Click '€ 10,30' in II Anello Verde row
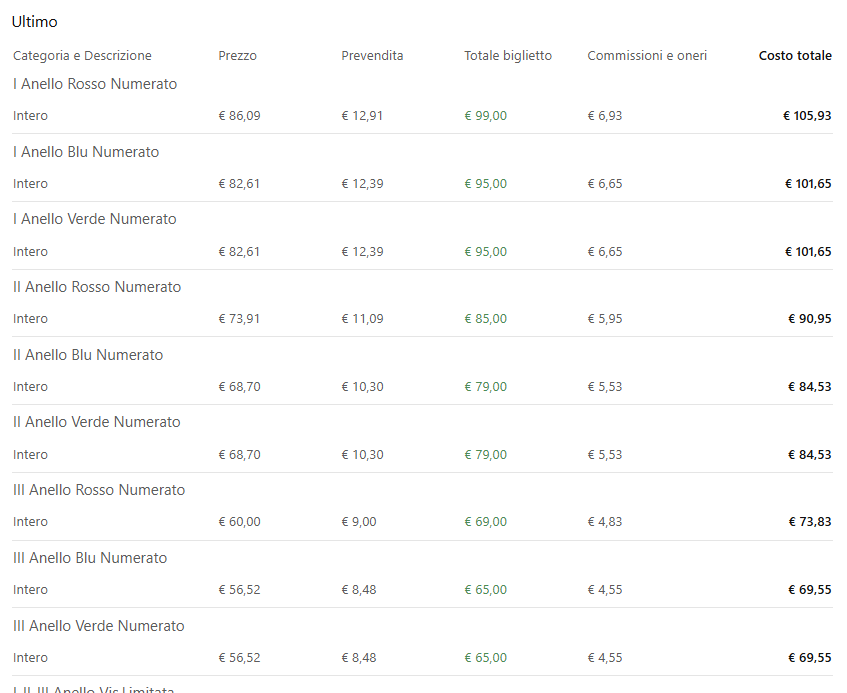Viewport: 847px width, 693px height. click(362, 455)
